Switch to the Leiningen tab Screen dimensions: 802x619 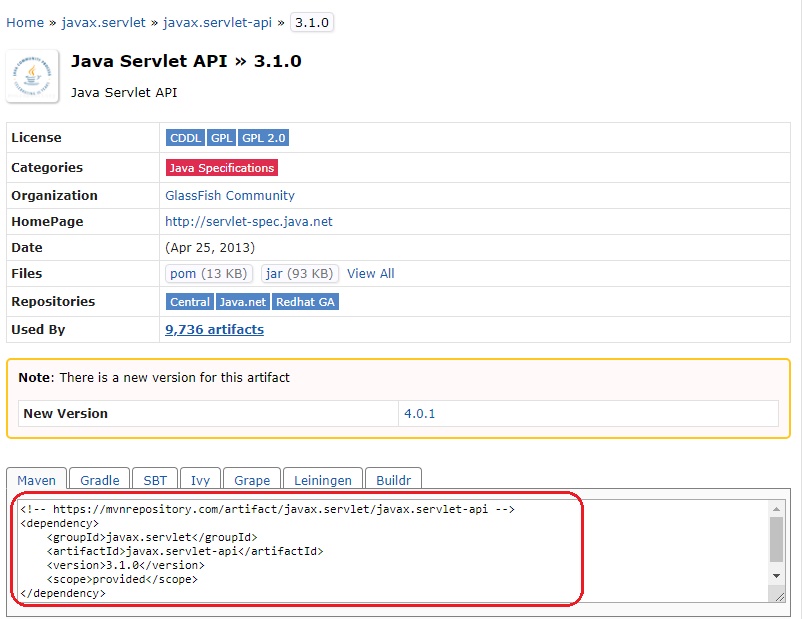pos(323,480)
